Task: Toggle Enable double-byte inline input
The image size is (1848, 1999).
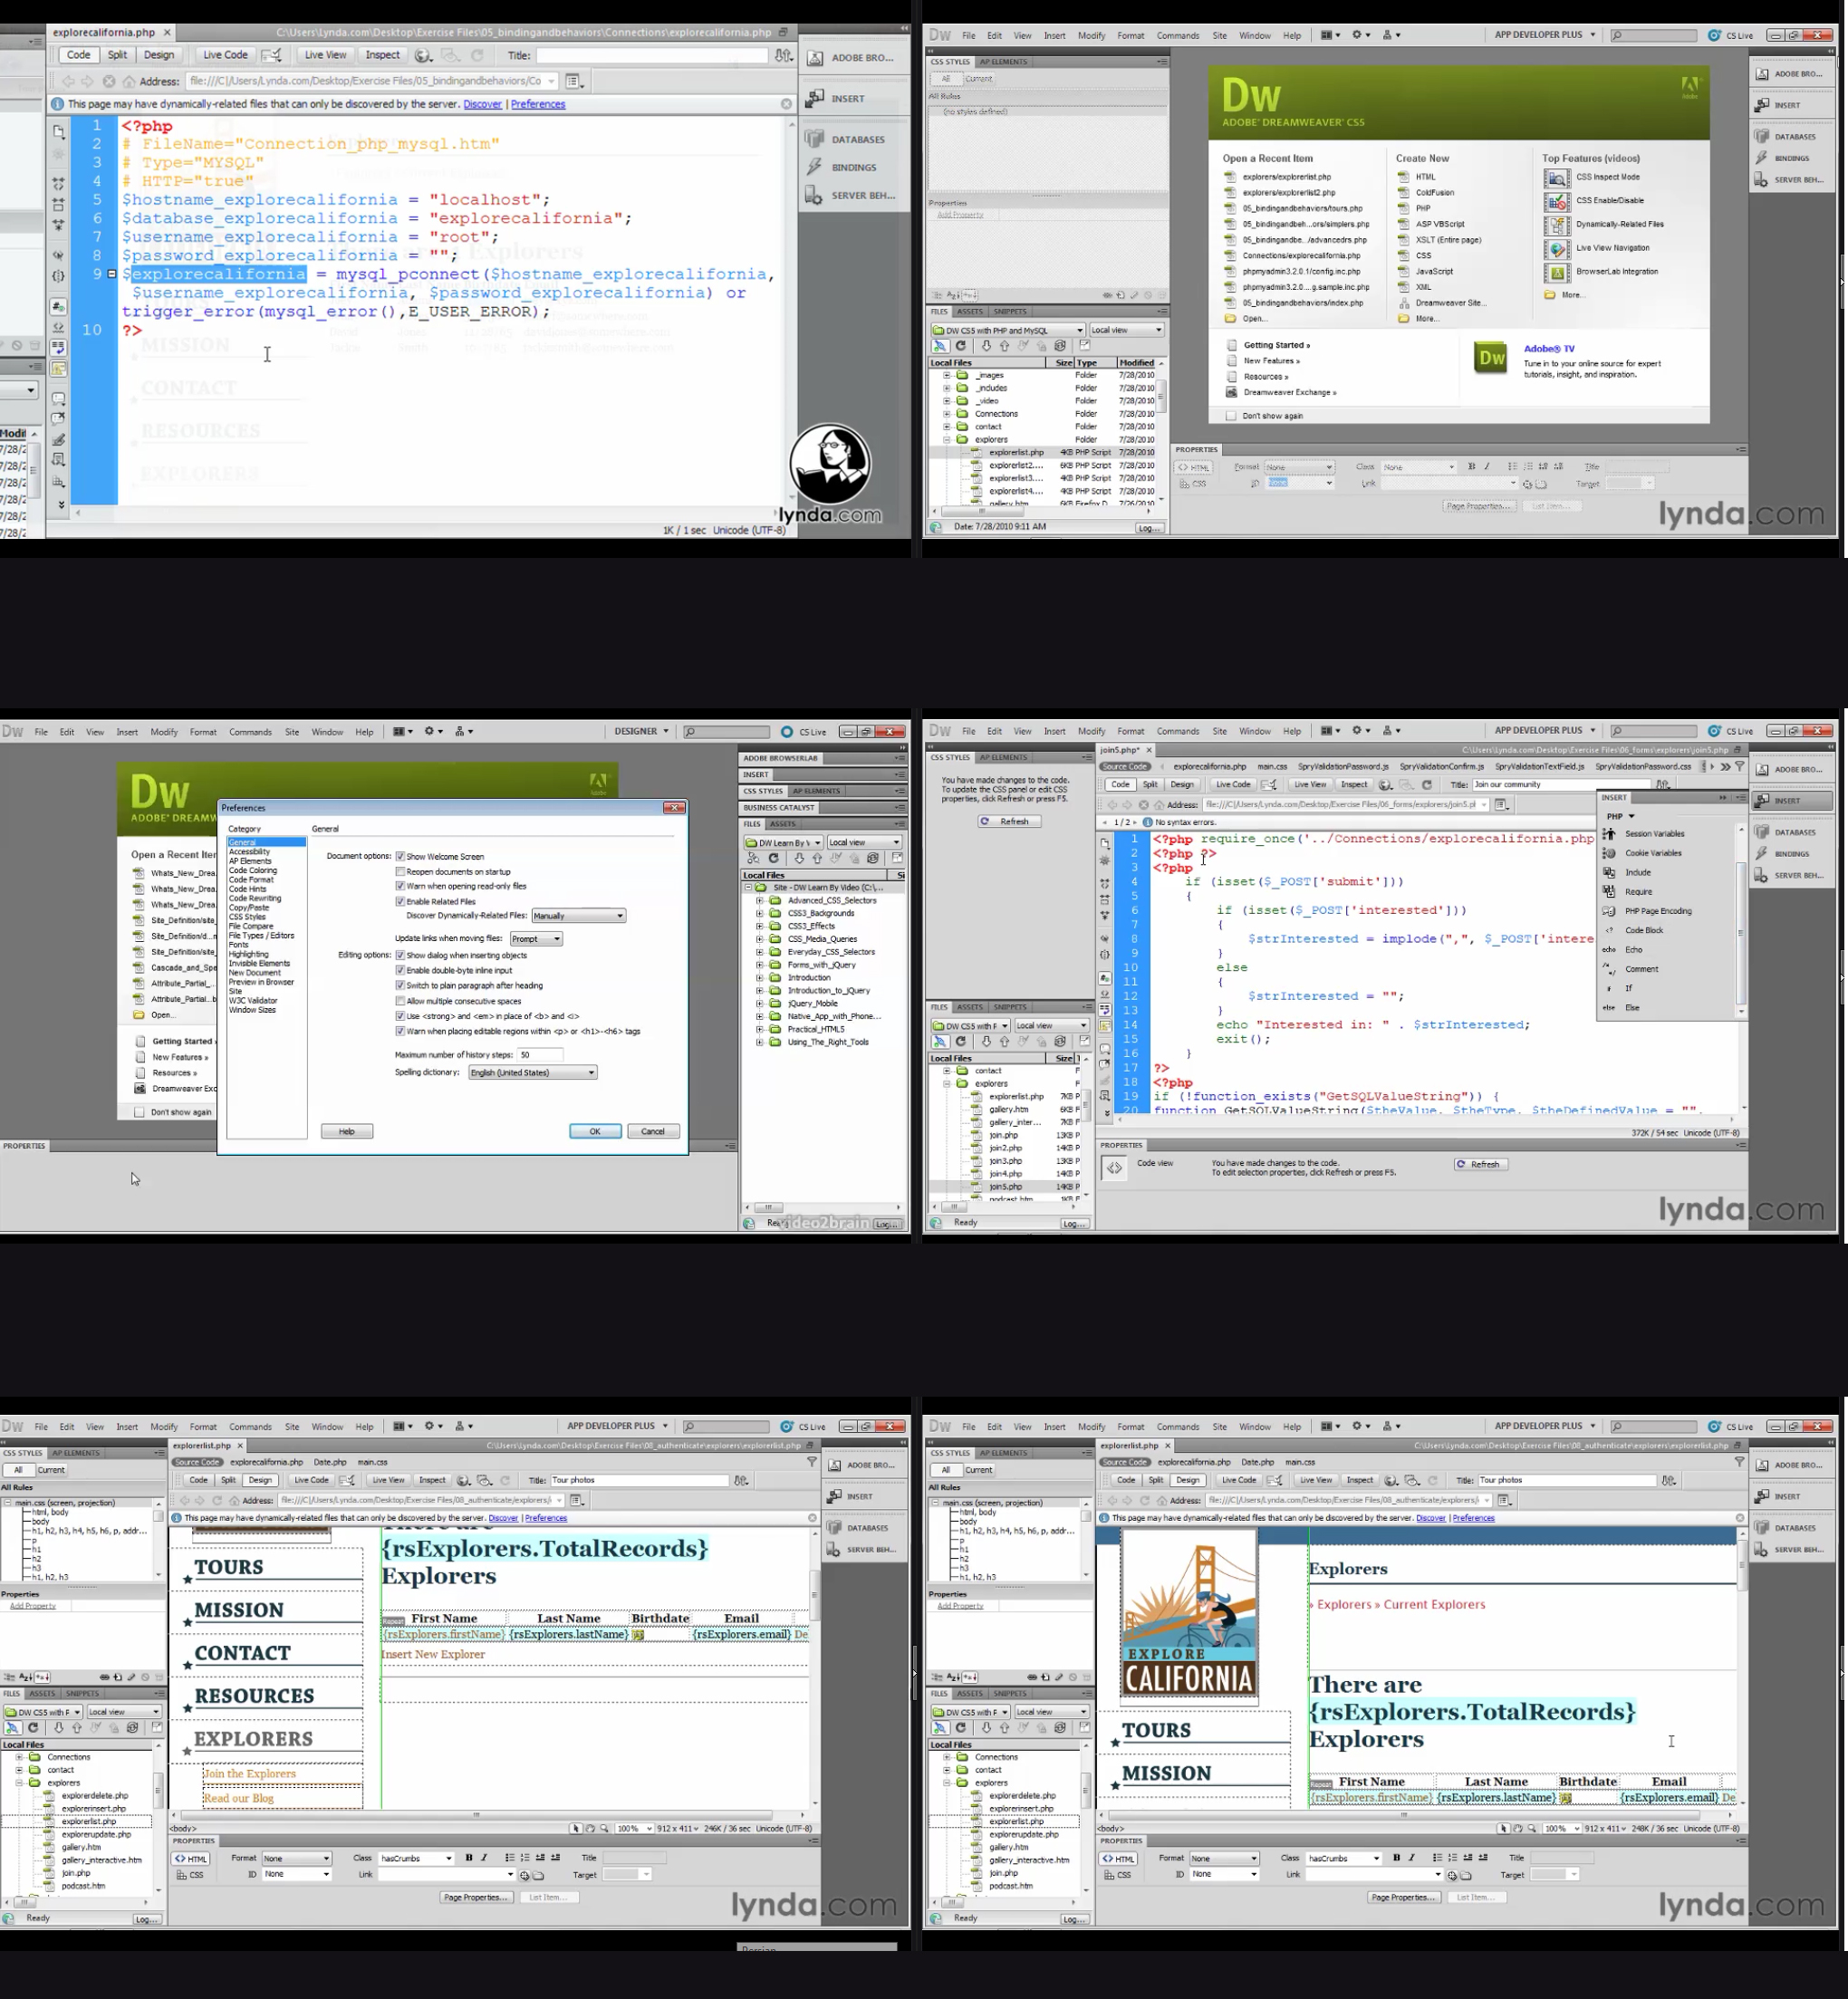Action: click(400, 970)
